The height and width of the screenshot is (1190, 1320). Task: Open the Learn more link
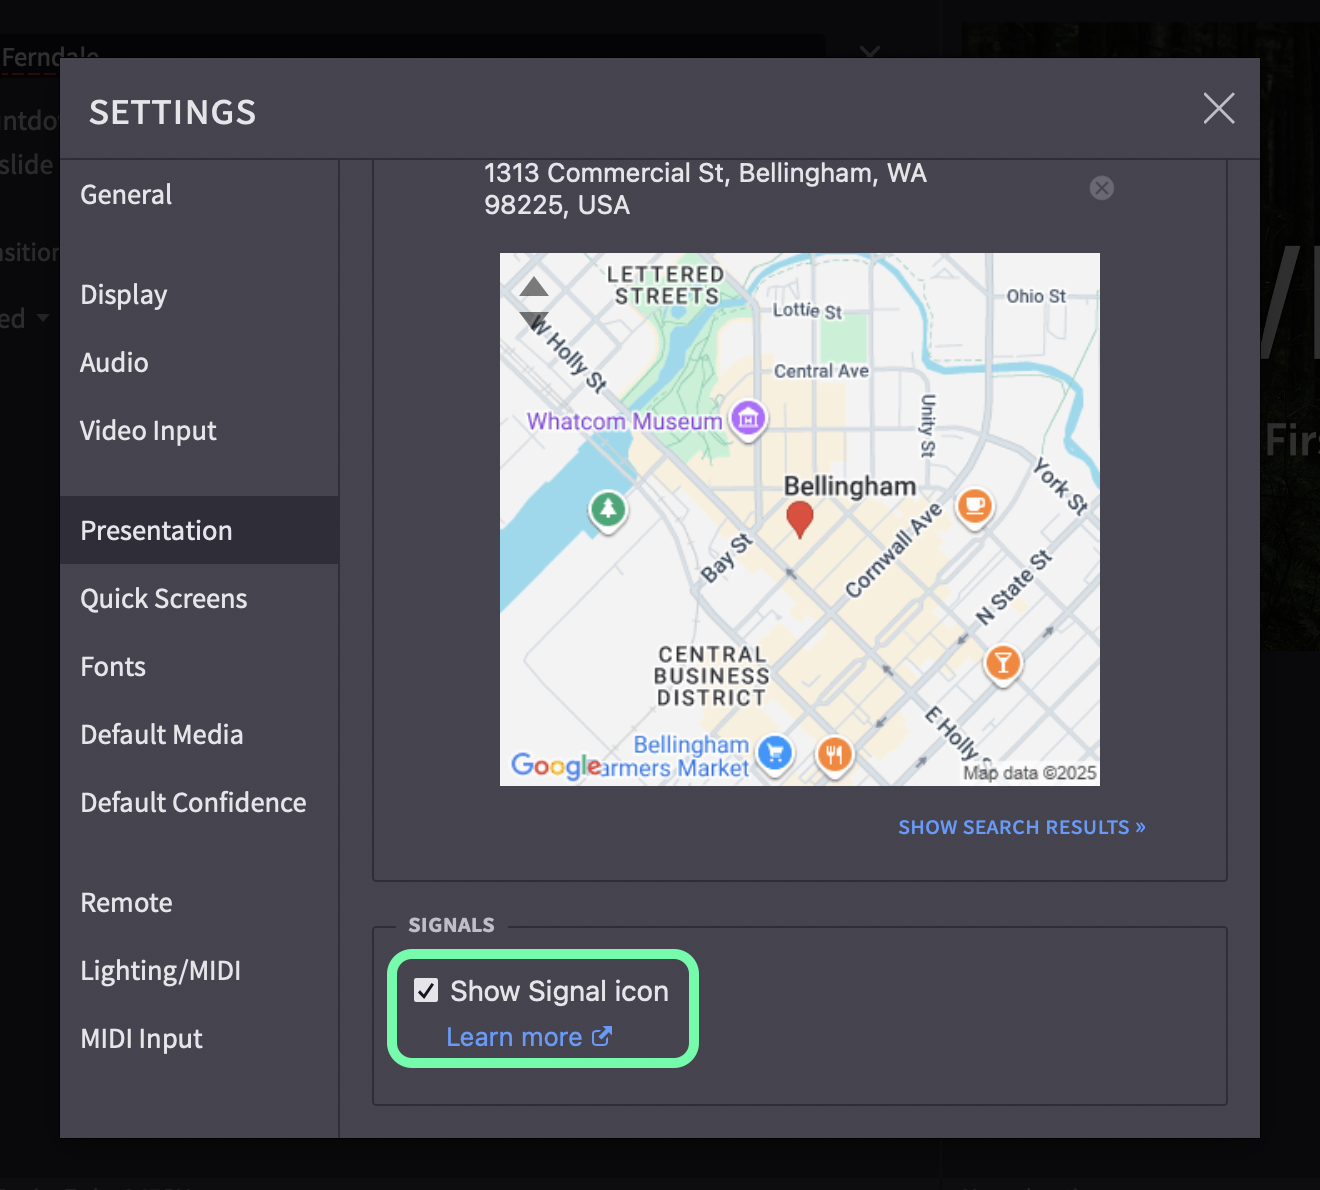click(x=528, y=1037)
